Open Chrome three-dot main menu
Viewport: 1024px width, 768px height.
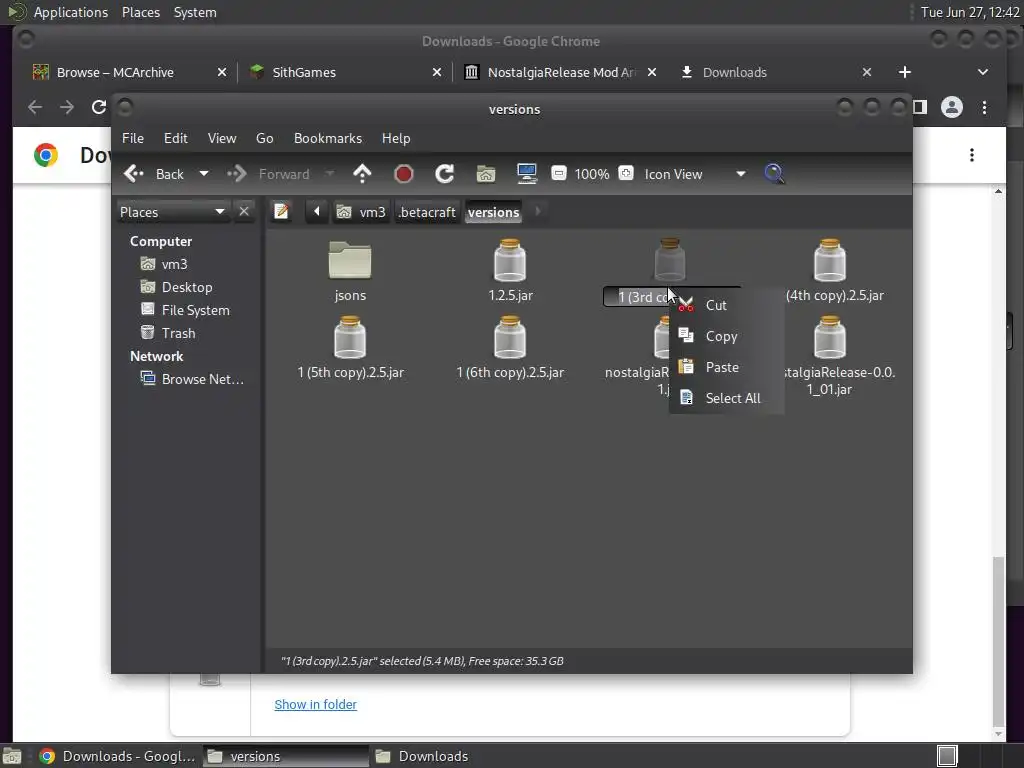click(x=984, y=107)
